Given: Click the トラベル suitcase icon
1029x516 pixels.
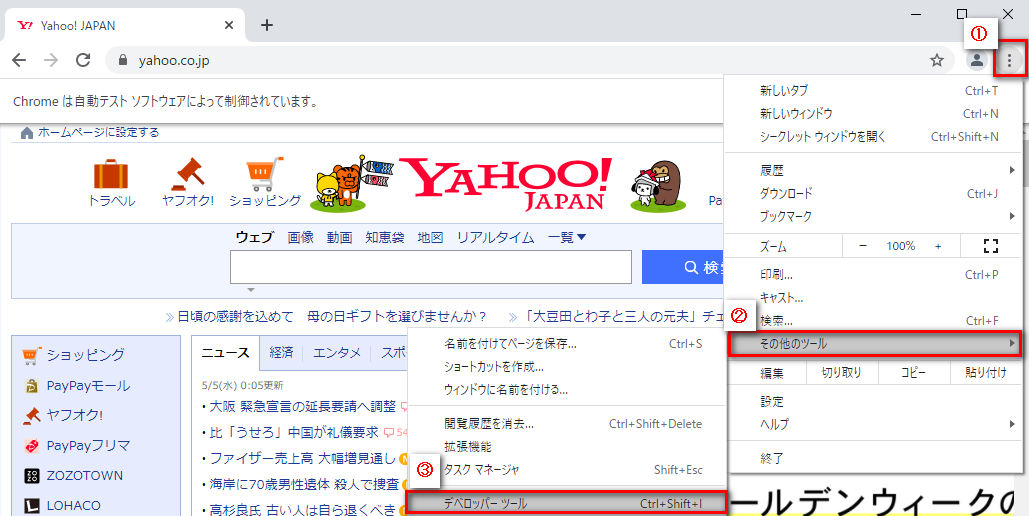Looking at the screenshot, I should click(x=111, y=176).
